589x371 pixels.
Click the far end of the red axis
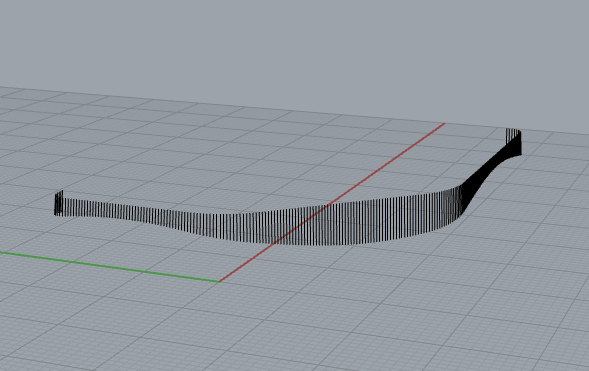pos(443,124)
